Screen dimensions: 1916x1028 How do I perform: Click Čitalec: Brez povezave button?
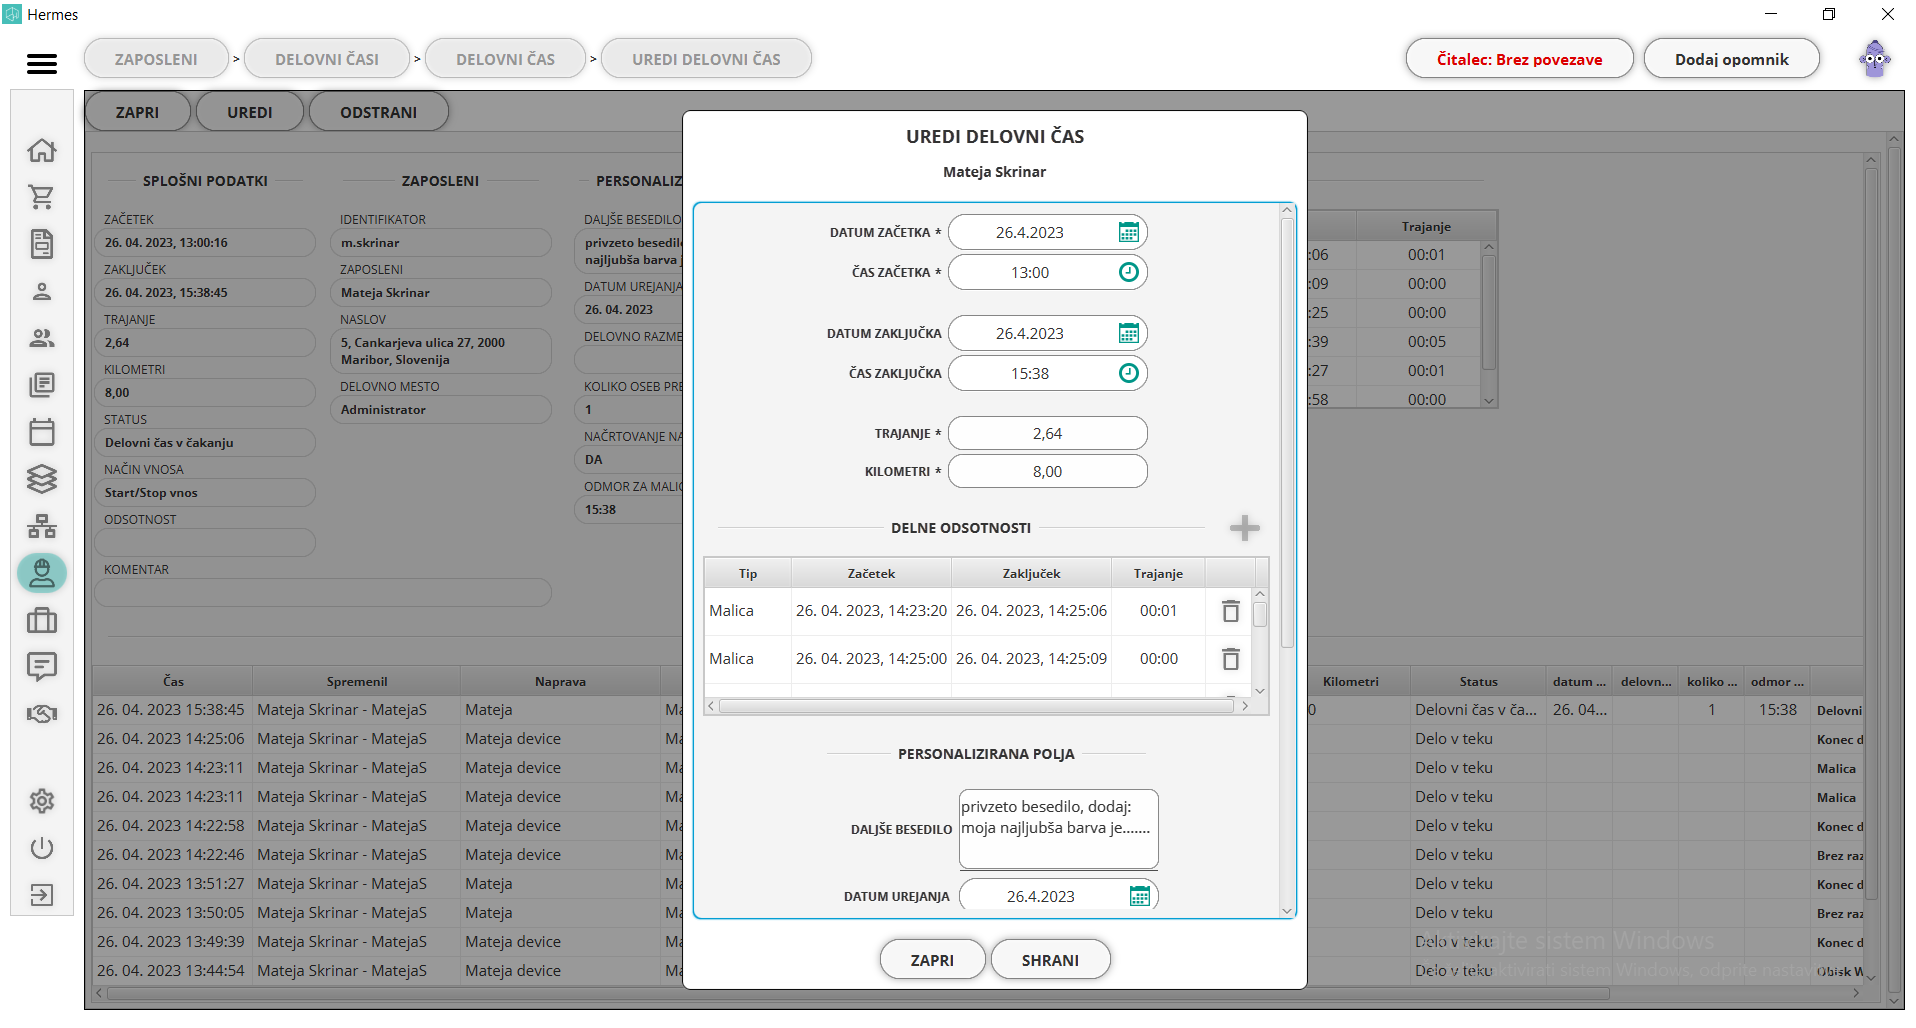point(1519,59)
